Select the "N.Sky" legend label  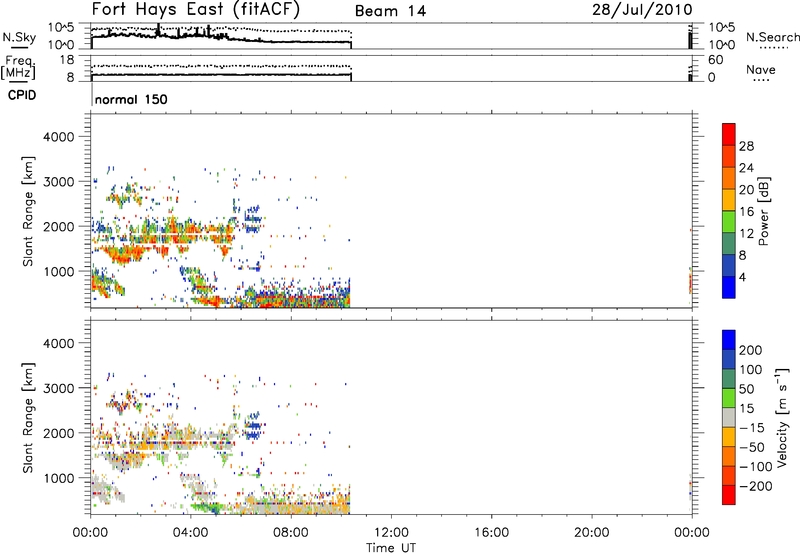pyautogui.click(x=19, y=38)
